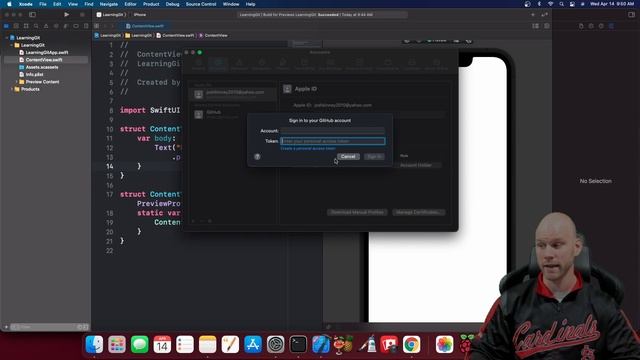Open App Store from the dock
Viewport: 640px width, 360px height.
[253, 344]
